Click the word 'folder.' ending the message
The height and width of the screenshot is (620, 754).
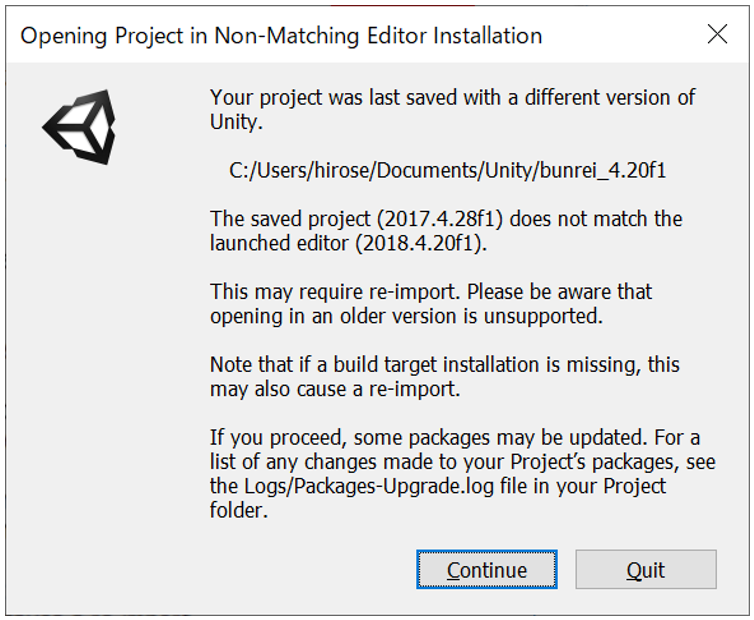pyautogui.click(x=240, y=510)
